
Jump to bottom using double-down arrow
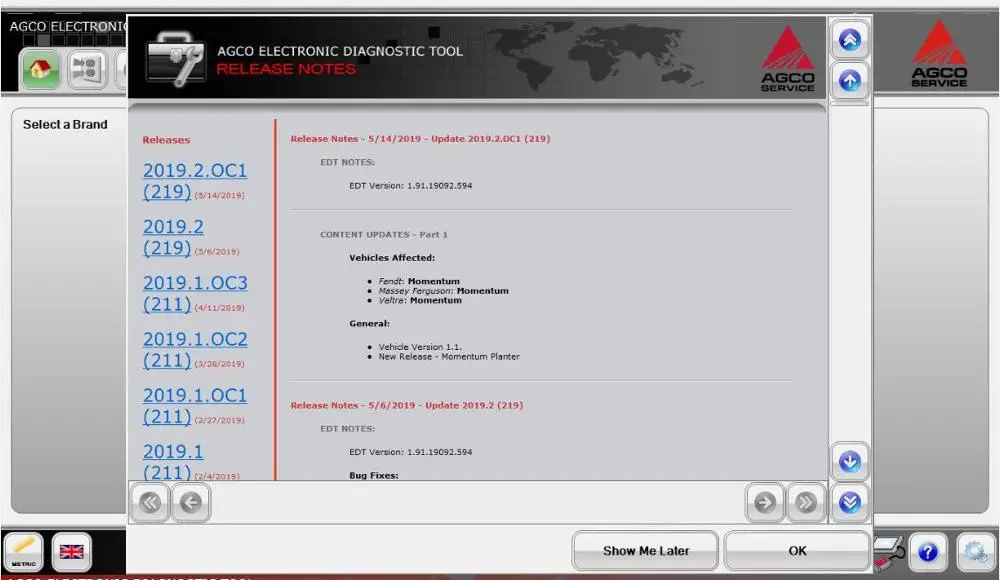click(849, 503)
